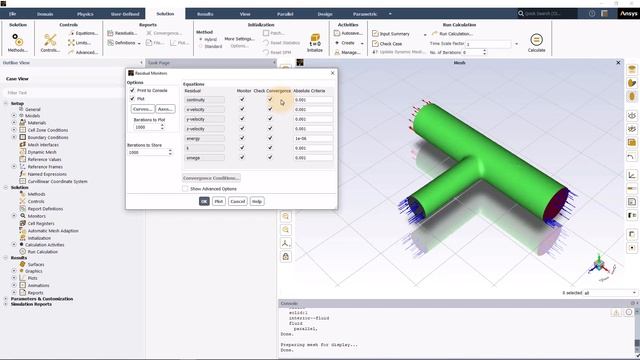
Task: Open the Physics ribbon tab
Action: 85,14
